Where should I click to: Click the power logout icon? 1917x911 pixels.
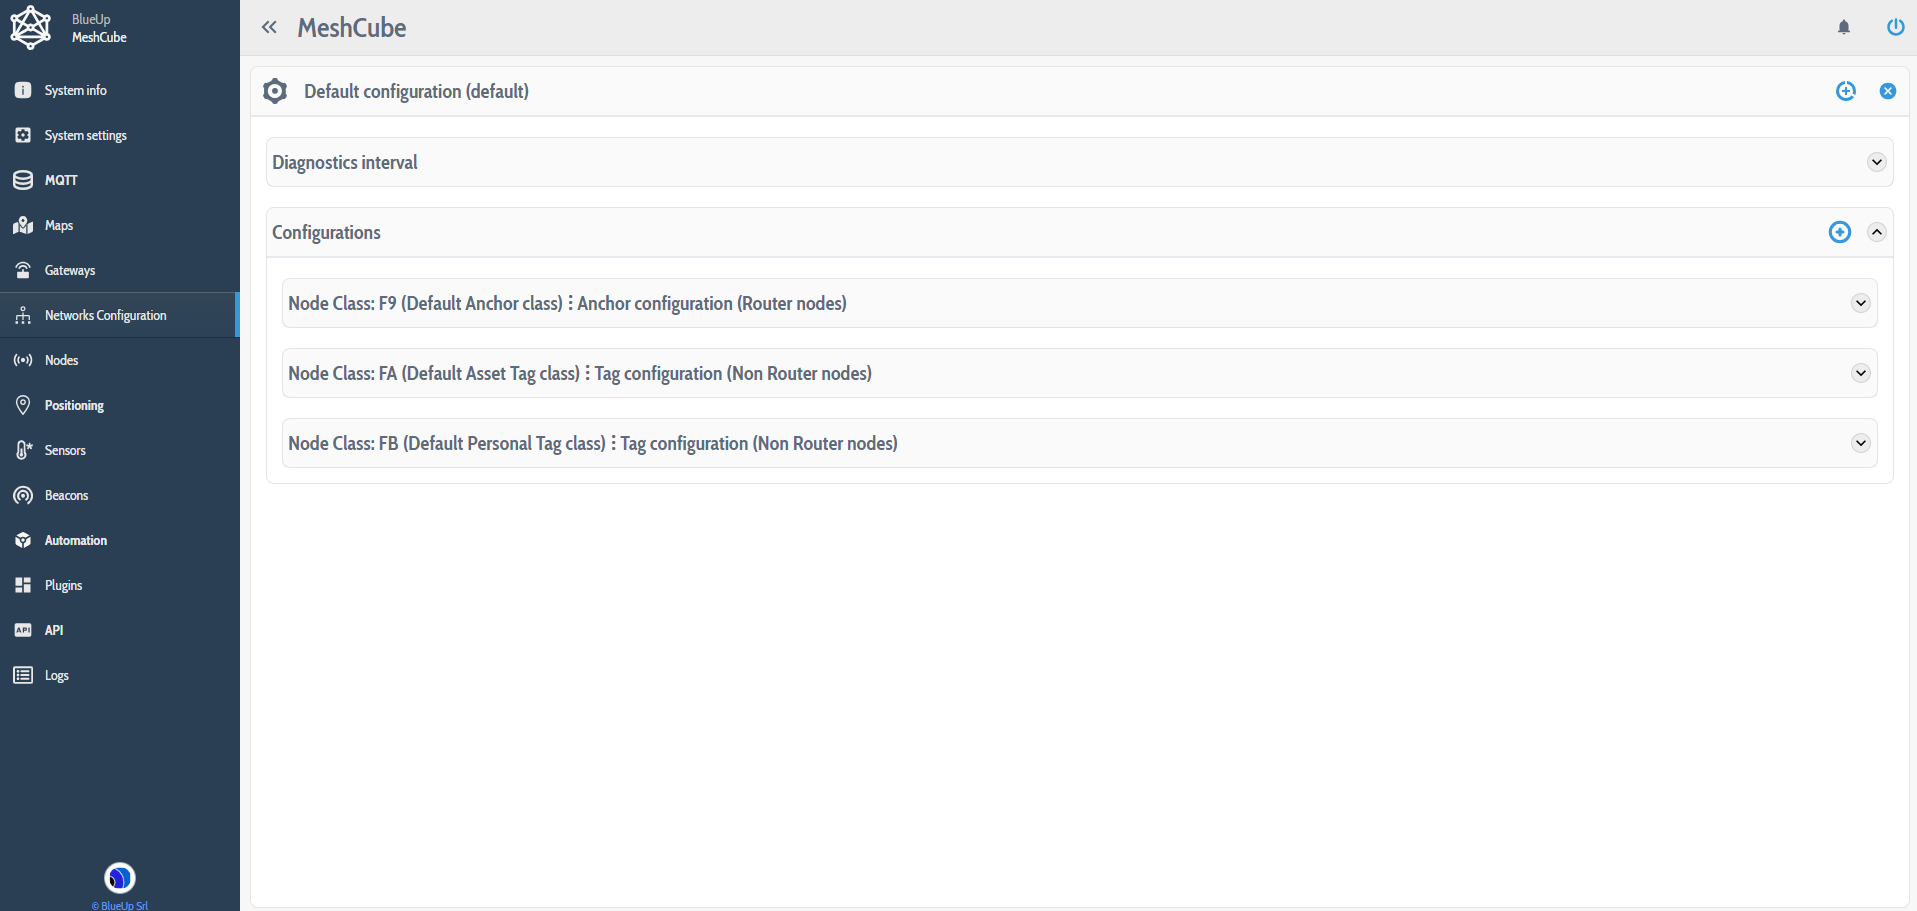pyautogui.click(x=1895, y=27)
